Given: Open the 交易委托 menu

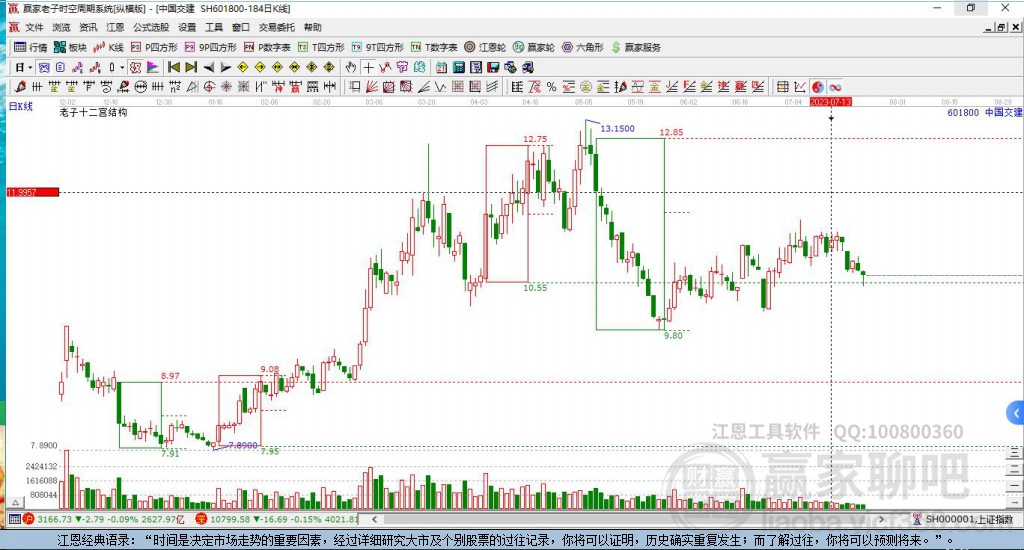Looking at the screenshot, I should coord(277,27).
